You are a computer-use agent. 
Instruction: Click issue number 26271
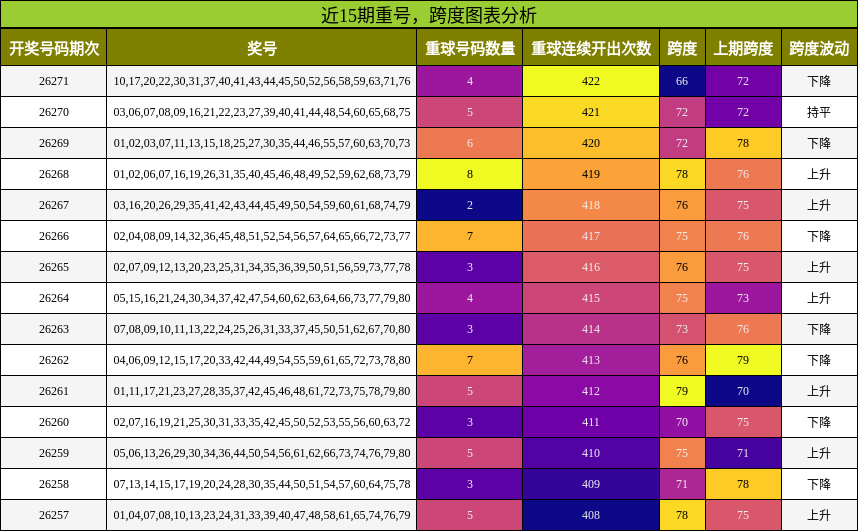click(54, 81)
